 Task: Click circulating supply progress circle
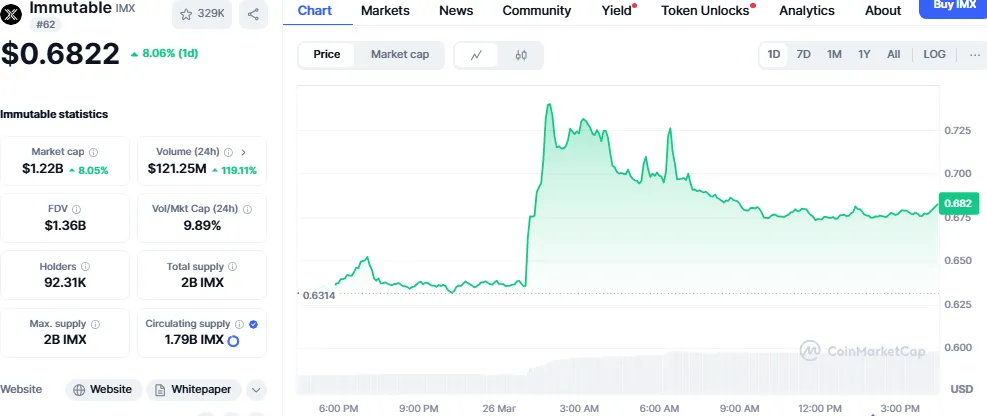[x=233, y=341]
